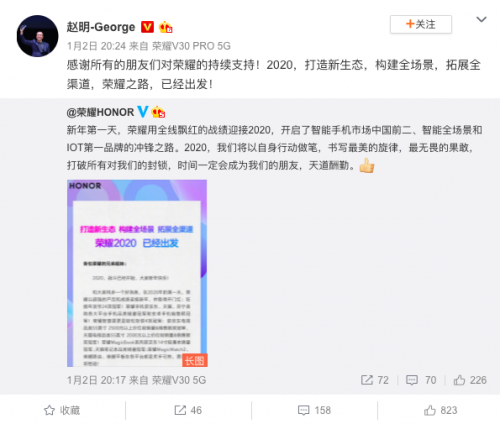
Task: Click the 荣耀V30 PRO 5G source link
Action: 191,46
